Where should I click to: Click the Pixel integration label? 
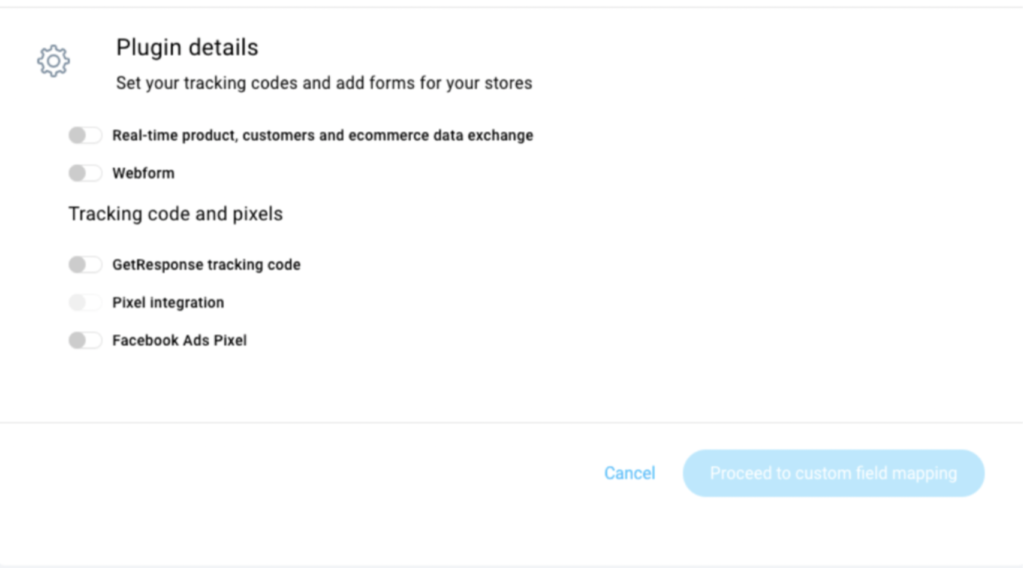click(168, 302)
